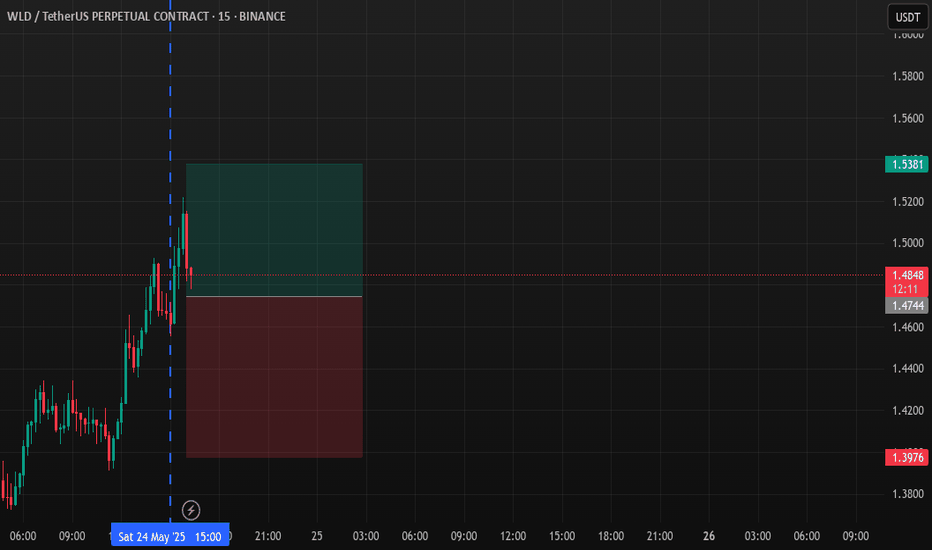Click the WLD / TetherUS PERPETUAL CONTRACT title
Screen dimensions: 932x550
tap(146, 17)
